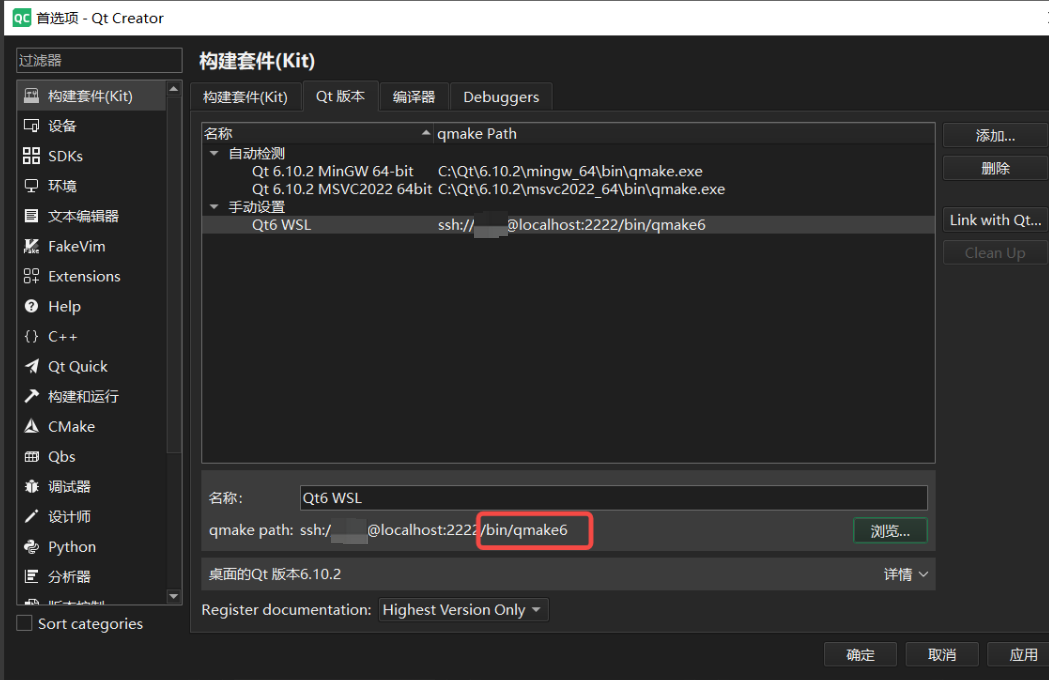Sort by the qmake Path column header
Image resolution: width=1049 pixels, height=680 pixels.
point(684,134)
